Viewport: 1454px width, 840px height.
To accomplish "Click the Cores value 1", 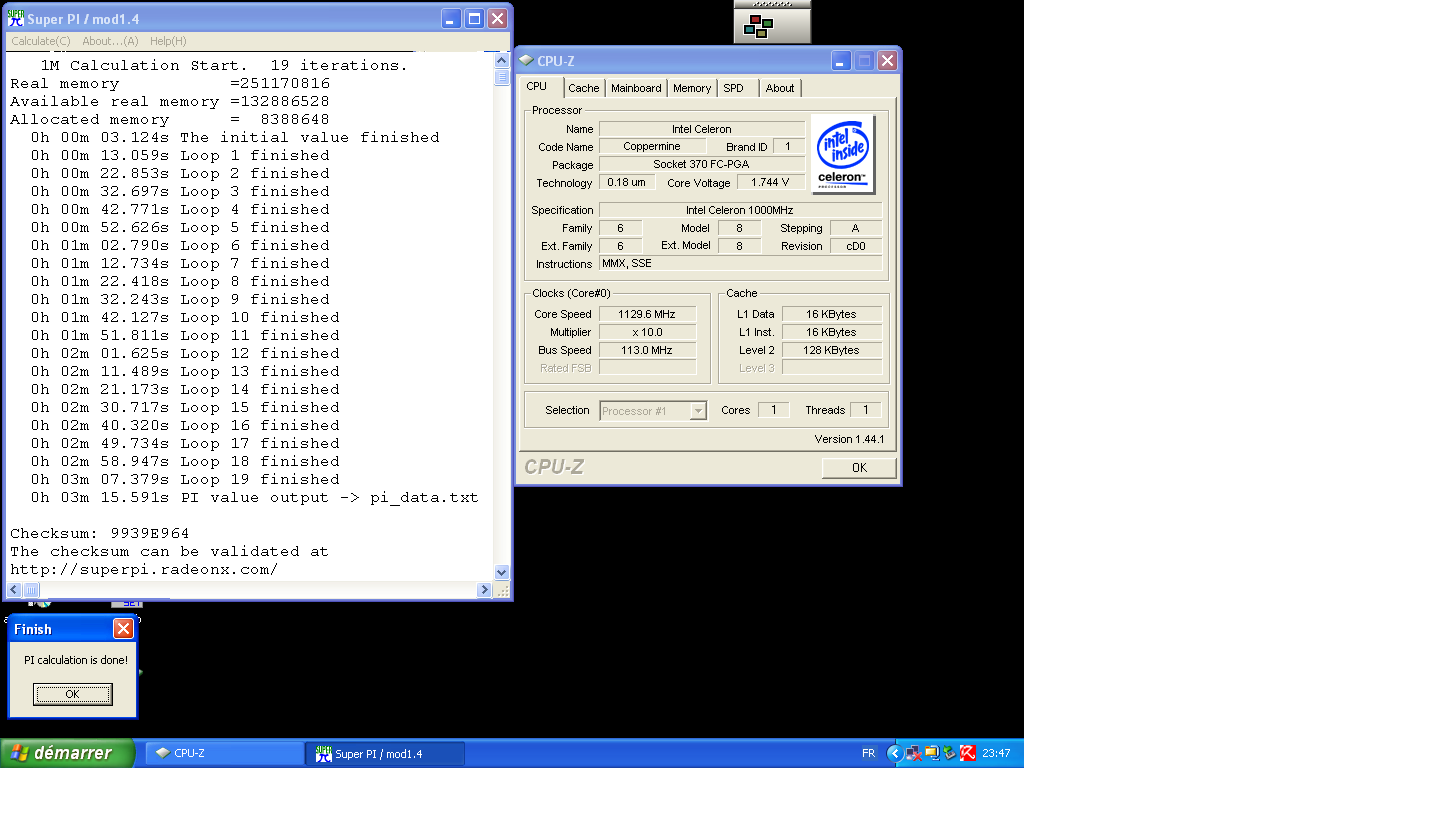I will [x=773, y=410].
